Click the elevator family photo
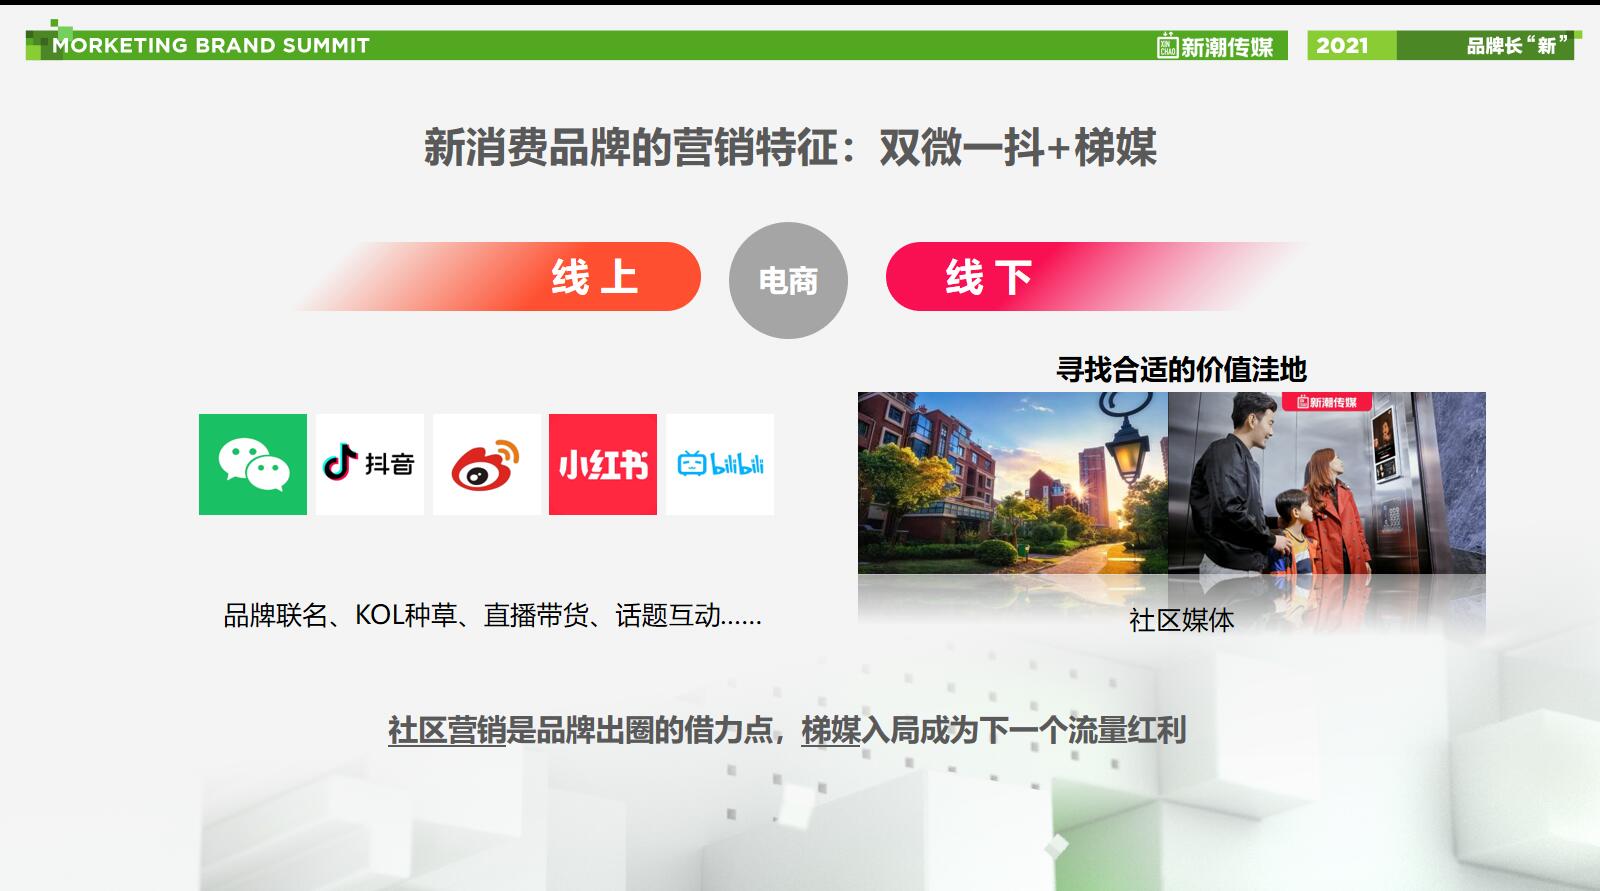 [x=1327, y=483]
